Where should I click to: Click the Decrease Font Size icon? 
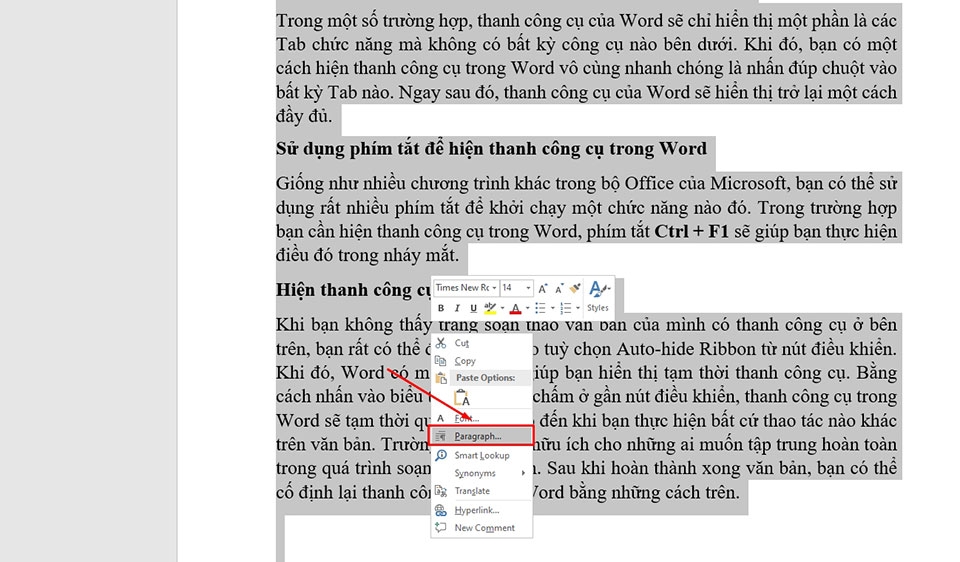[559, 288]
